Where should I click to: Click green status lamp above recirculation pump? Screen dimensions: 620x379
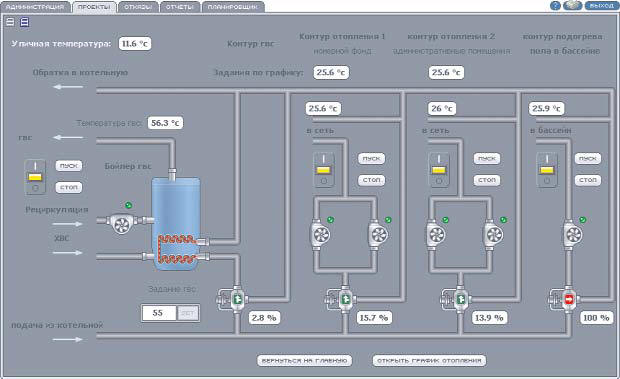click(128, 205)
